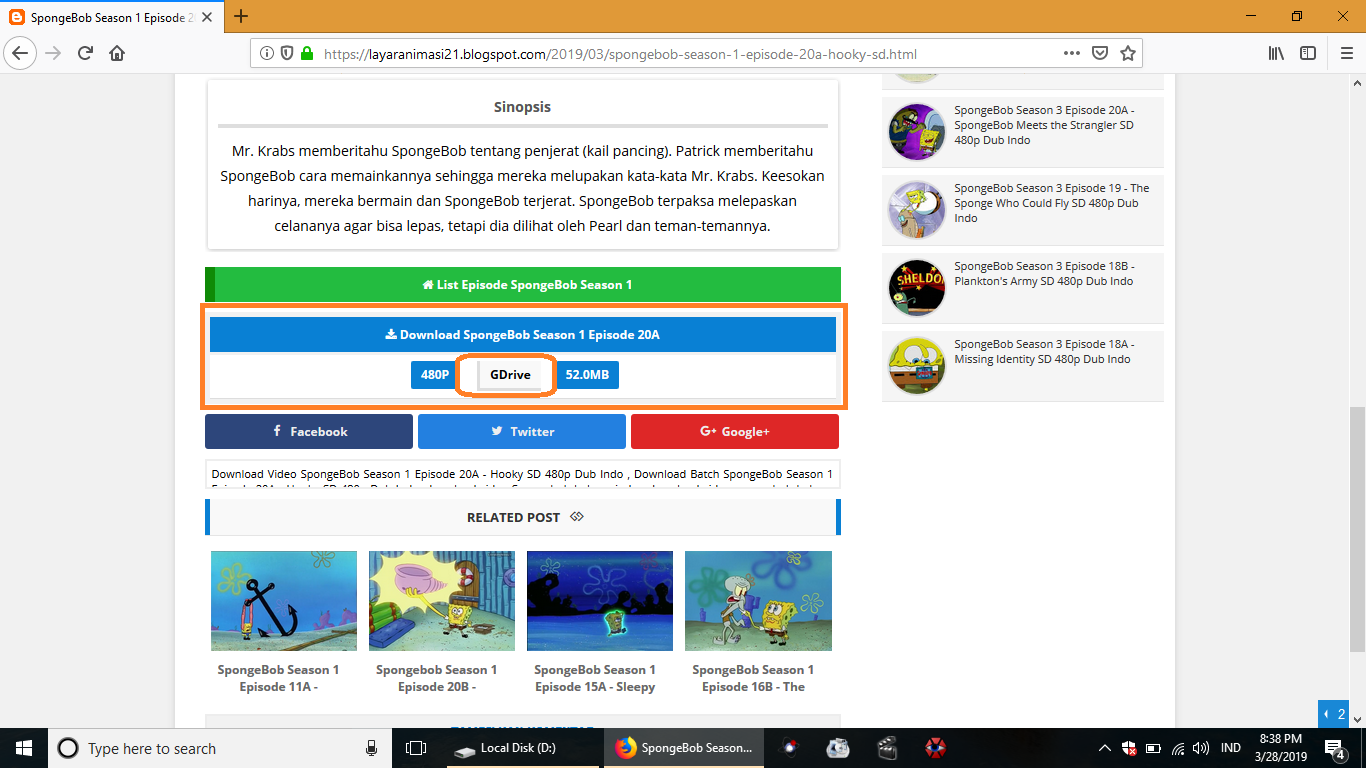Open Episode 15A - Sleepy title link

coord(595,678)
